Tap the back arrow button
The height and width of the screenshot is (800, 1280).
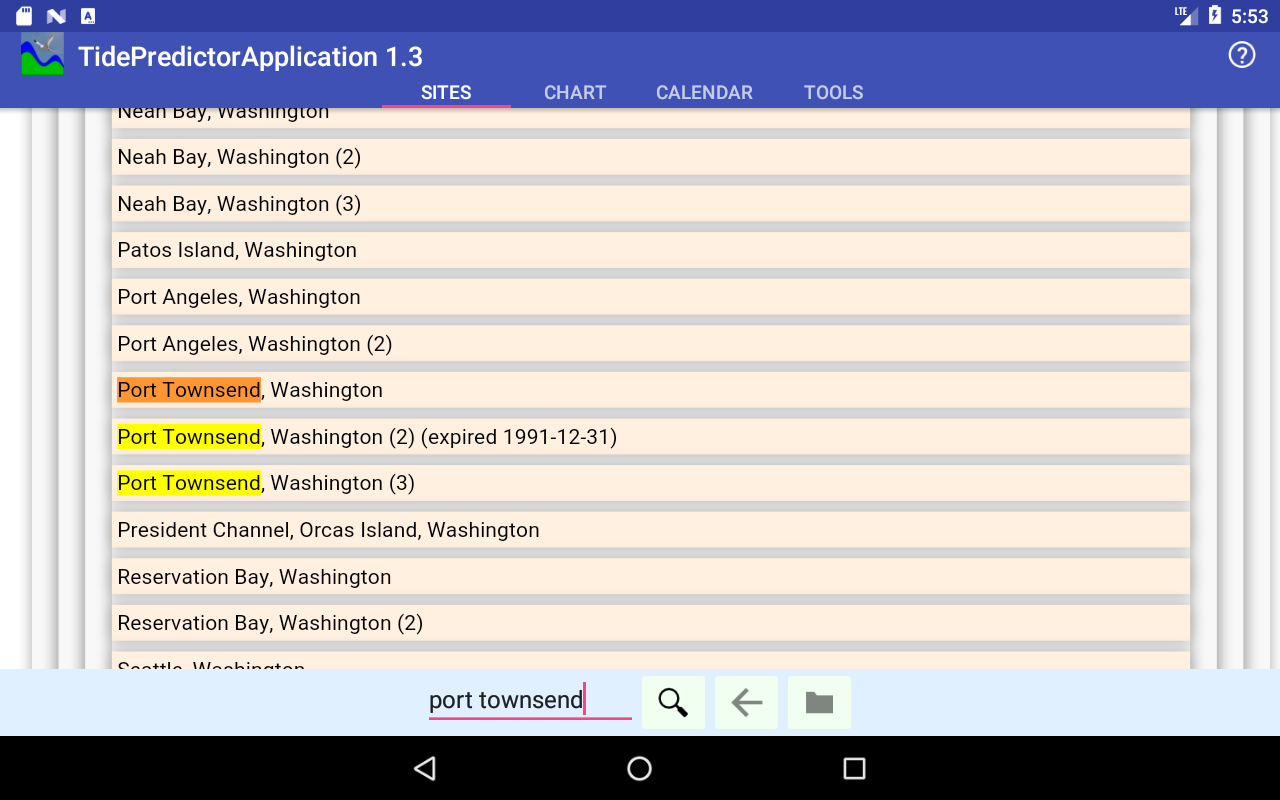[746, 703]
